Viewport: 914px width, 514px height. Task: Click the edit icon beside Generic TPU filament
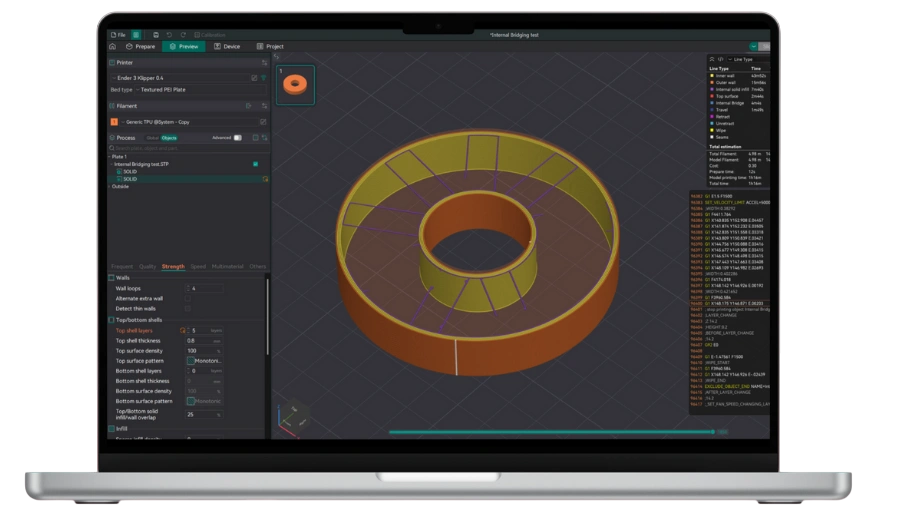click(262, 122)
